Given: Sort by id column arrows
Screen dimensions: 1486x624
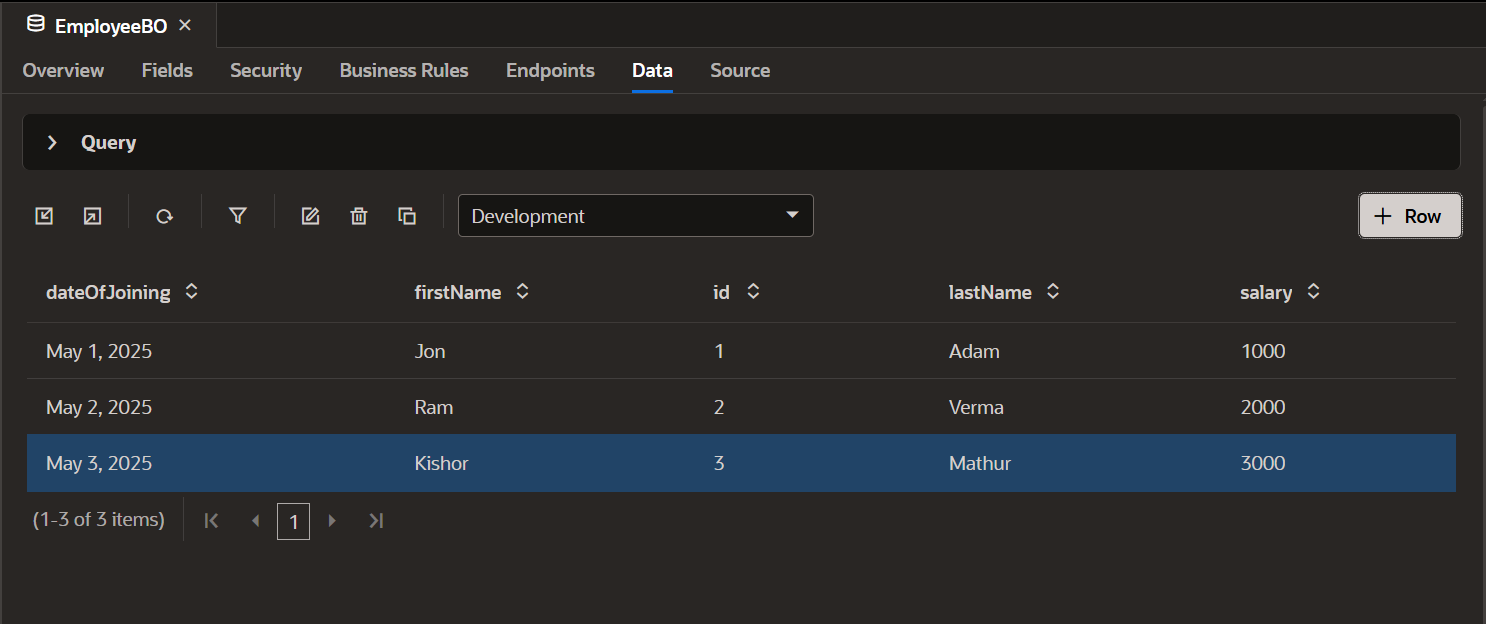Looking at the screenshot, I should pyautogui.click(x=754, y=292).
